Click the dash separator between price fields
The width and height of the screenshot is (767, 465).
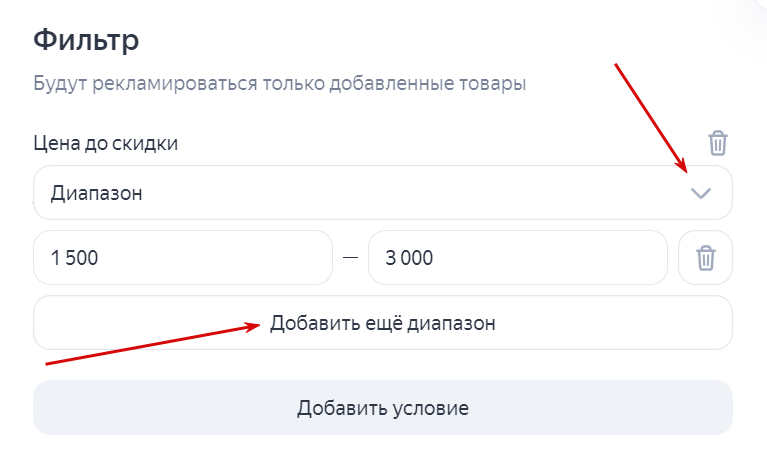click(350, 258)
